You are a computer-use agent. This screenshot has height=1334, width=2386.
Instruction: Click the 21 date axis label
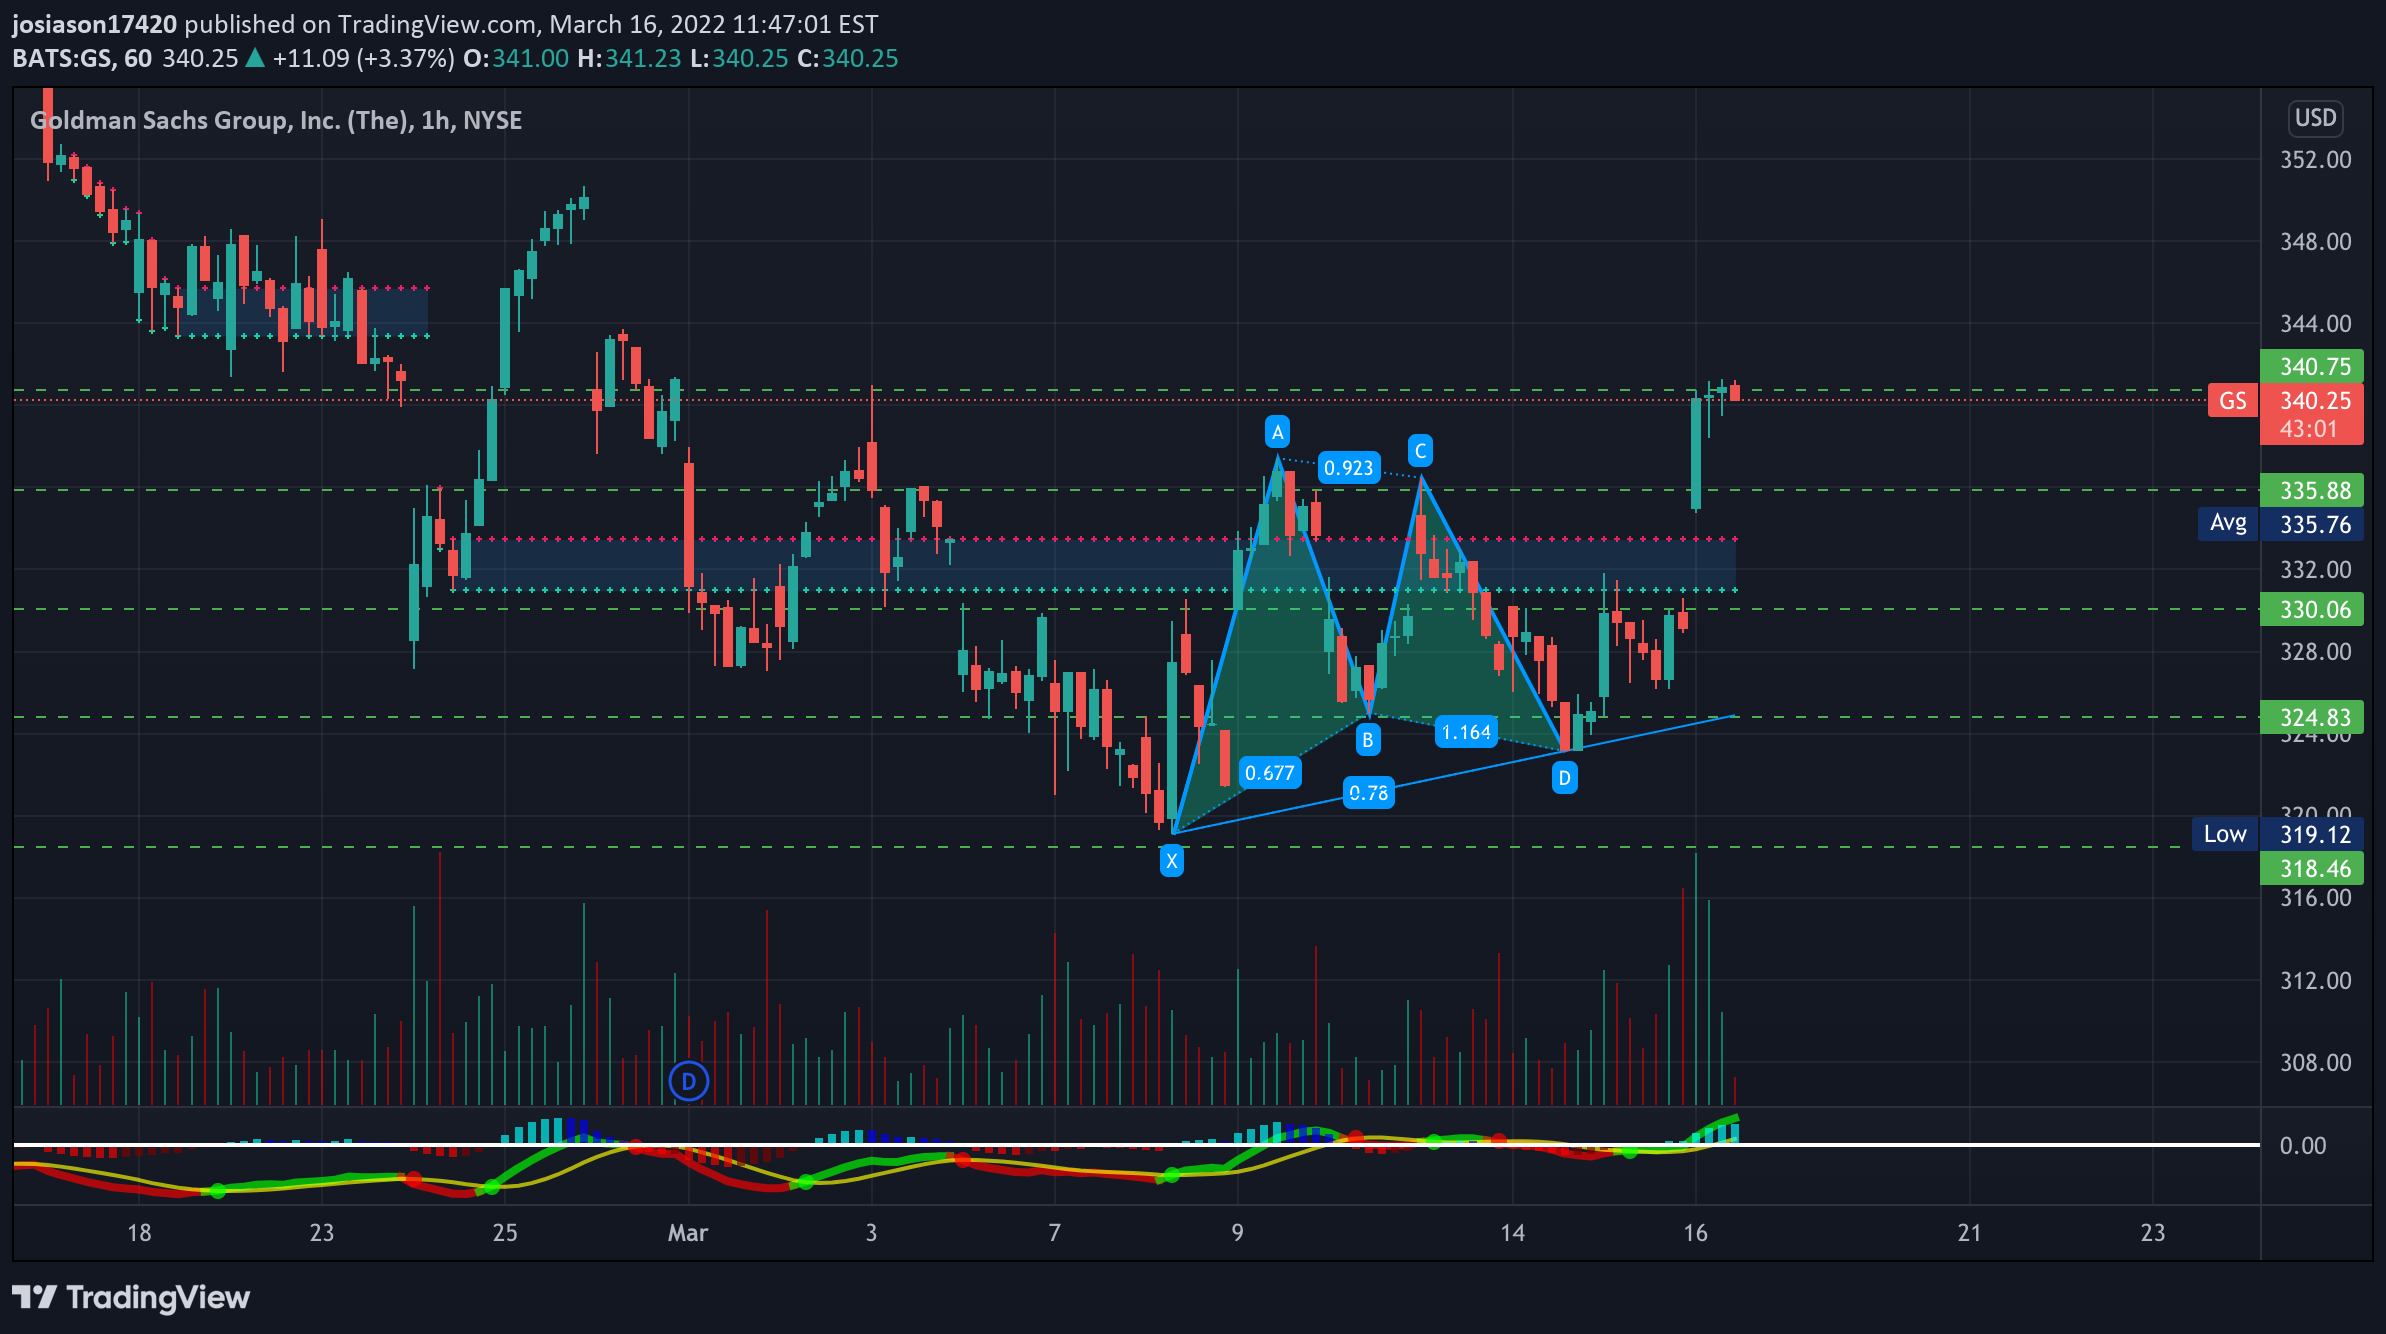pos(1969,1232)
